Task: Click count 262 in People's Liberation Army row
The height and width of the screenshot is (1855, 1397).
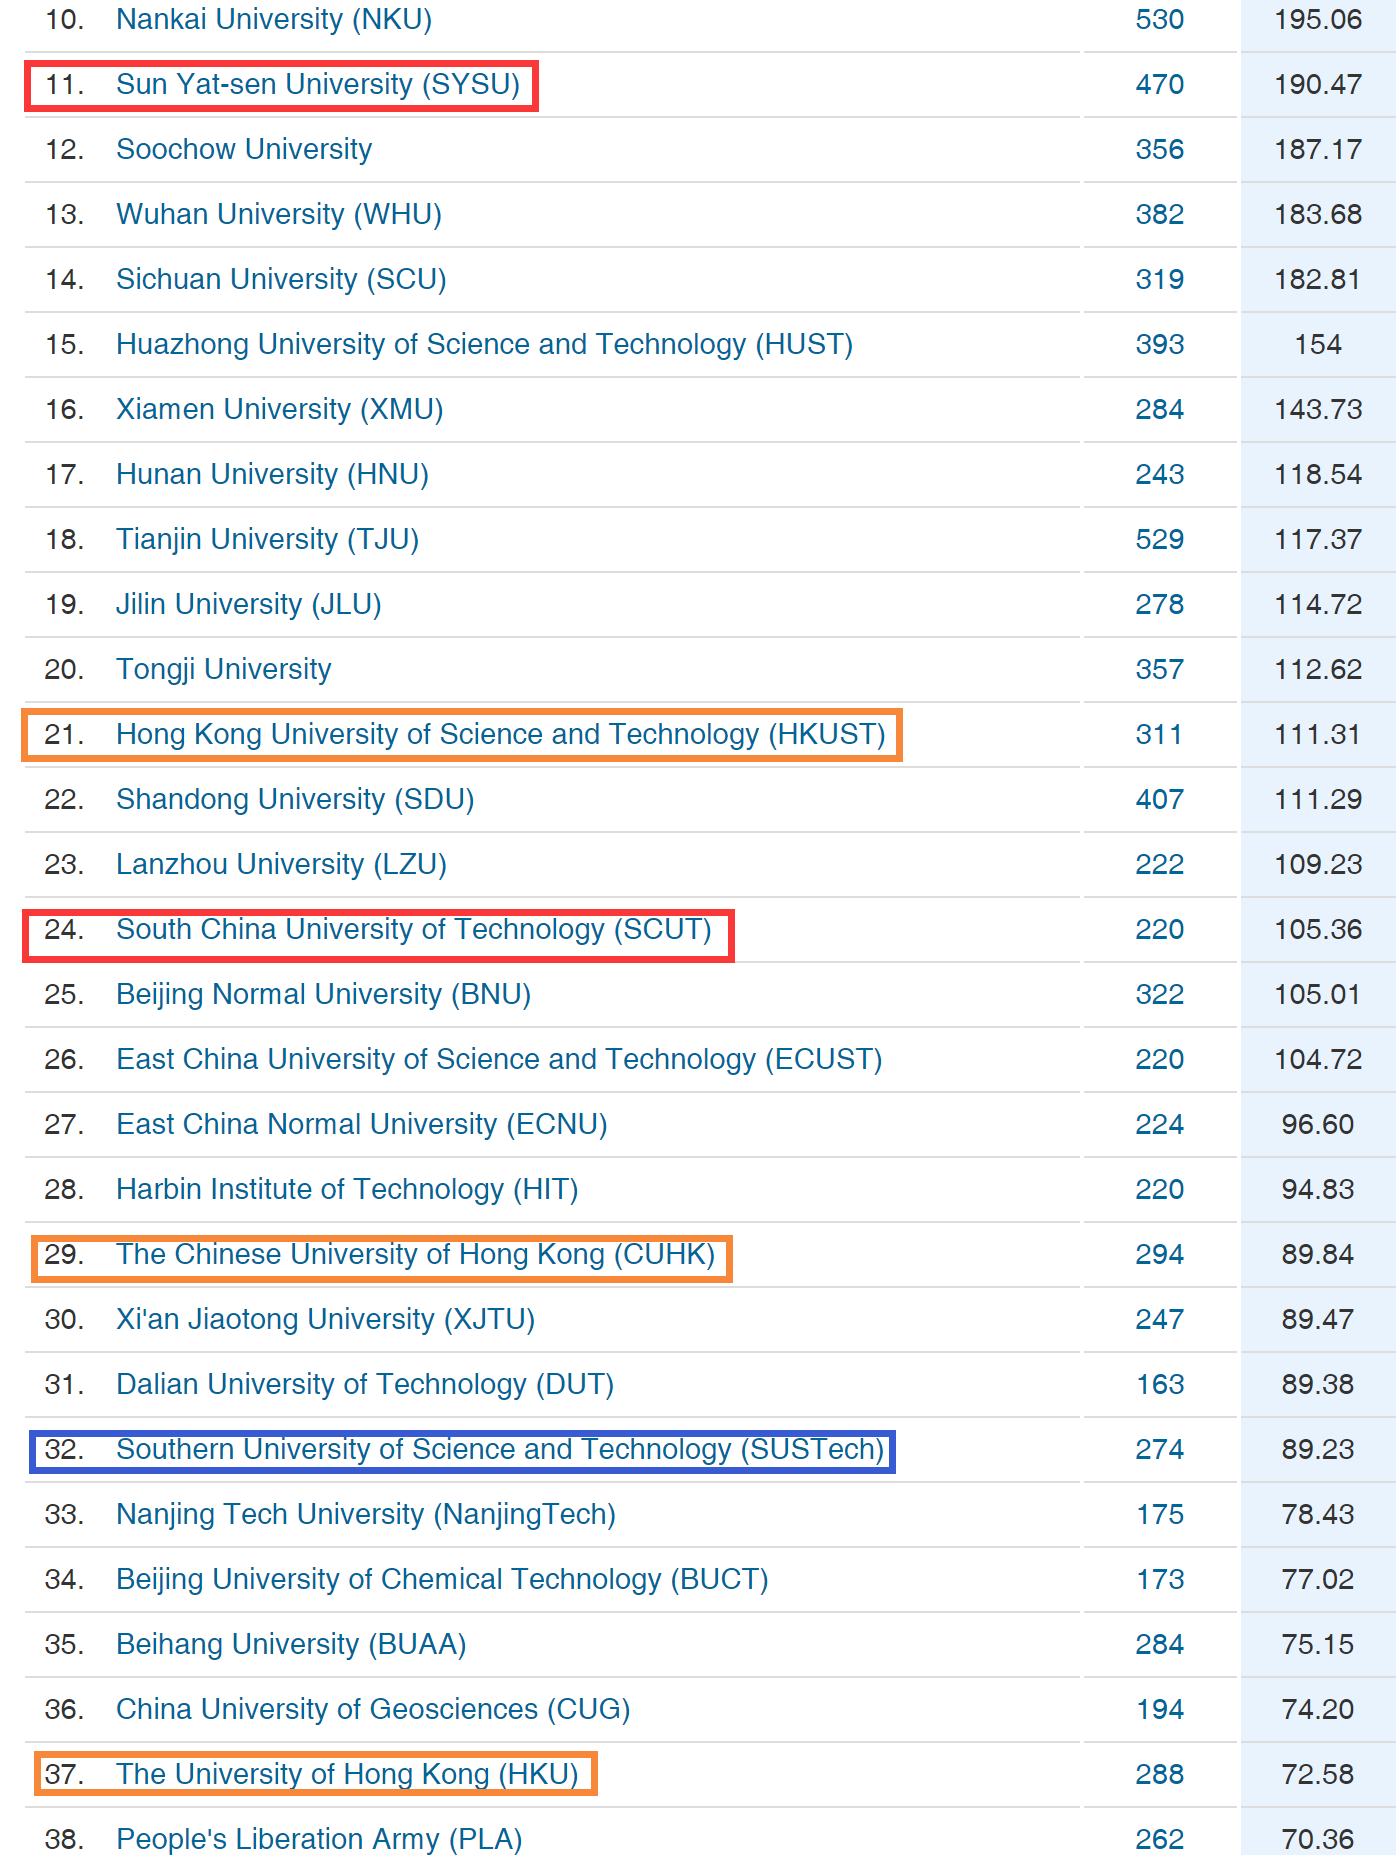Action: 1160,1839
